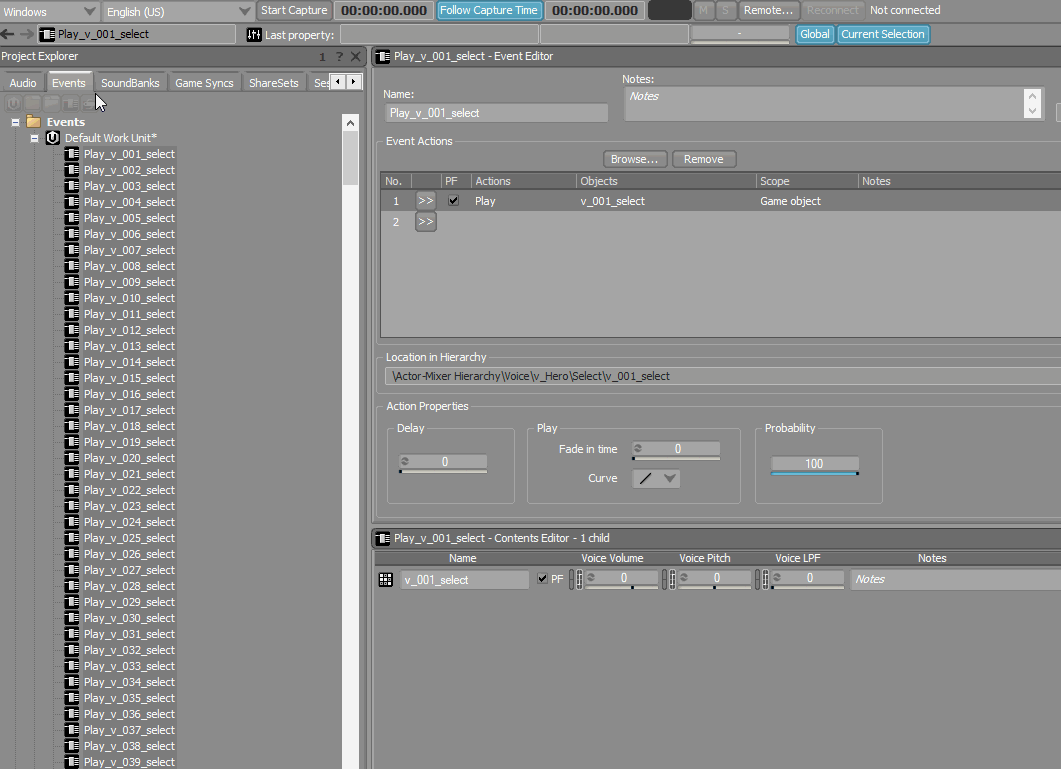Click the event icon beside Play_v_020_select
The width and height of the screenshot is (1061, 769).
tap(72, 458)
